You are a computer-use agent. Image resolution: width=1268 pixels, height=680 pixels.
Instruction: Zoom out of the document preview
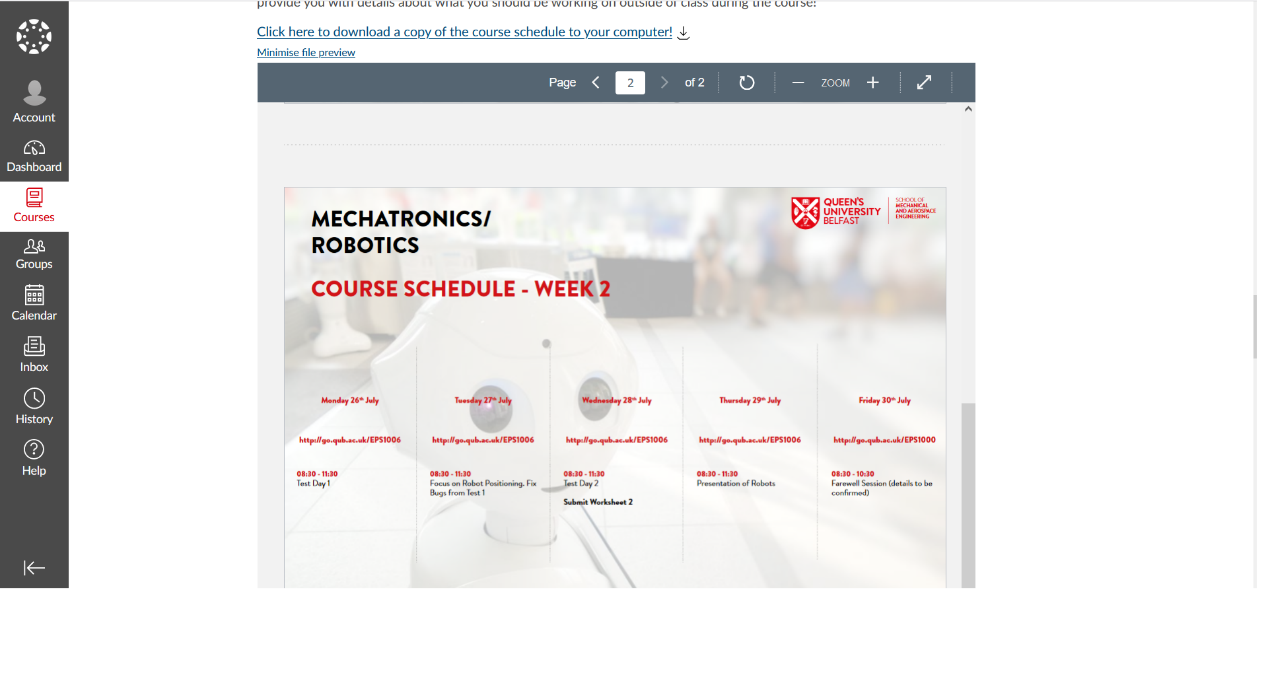(798, 83)
